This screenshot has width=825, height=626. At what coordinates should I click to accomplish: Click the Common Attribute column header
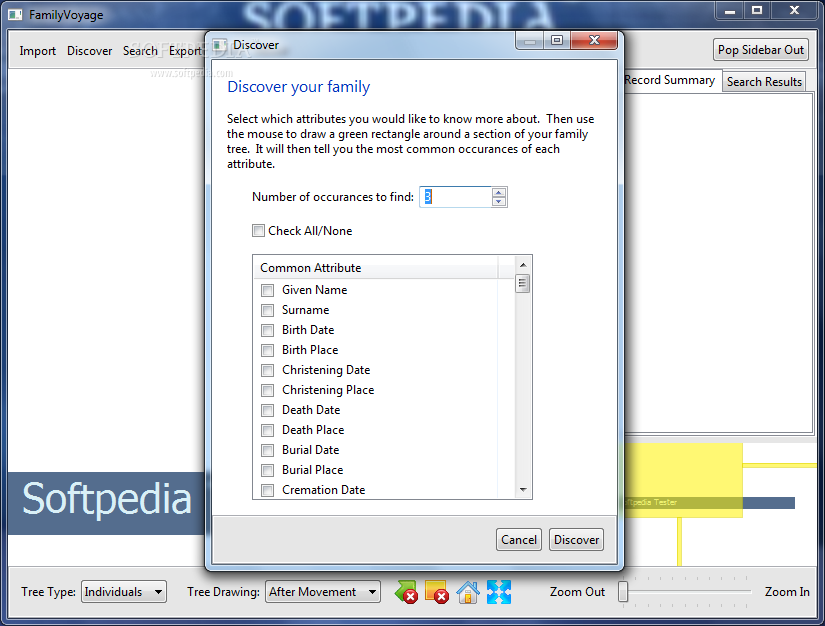click(376, 268)
